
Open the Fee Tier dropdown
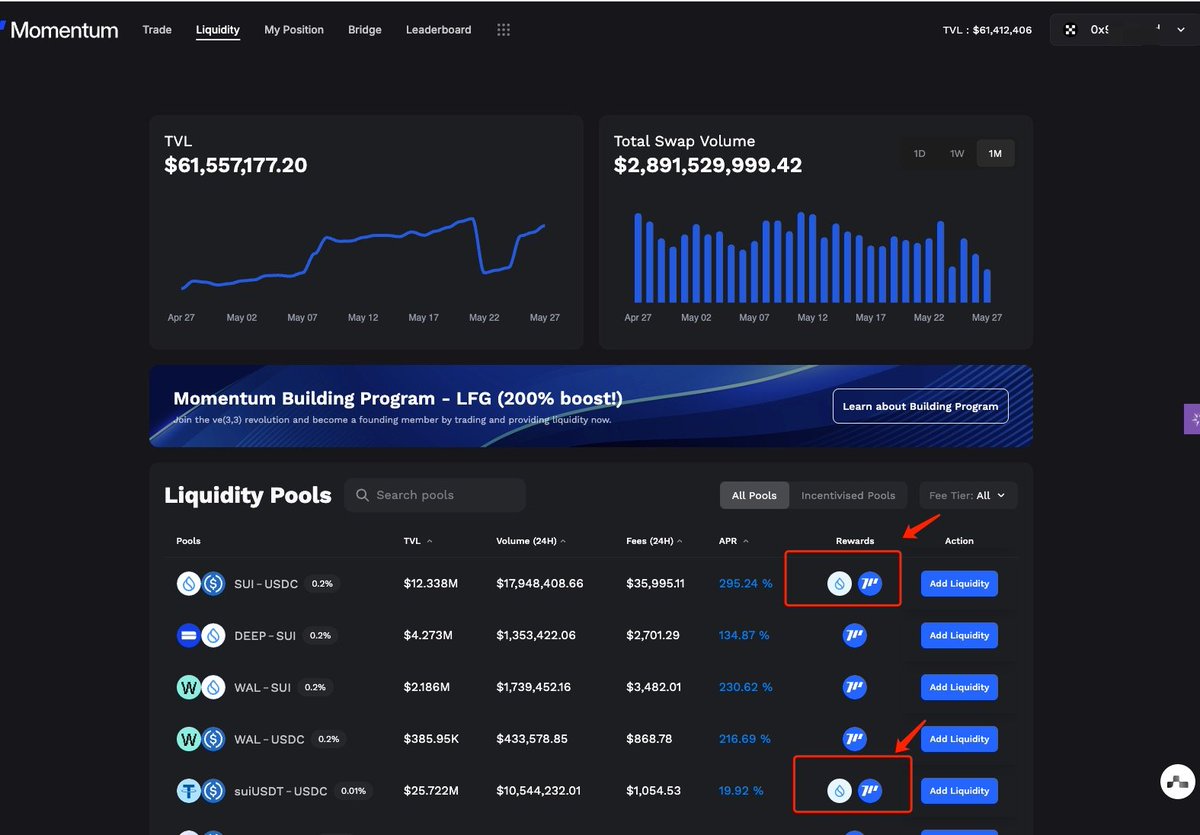[968, 495]
